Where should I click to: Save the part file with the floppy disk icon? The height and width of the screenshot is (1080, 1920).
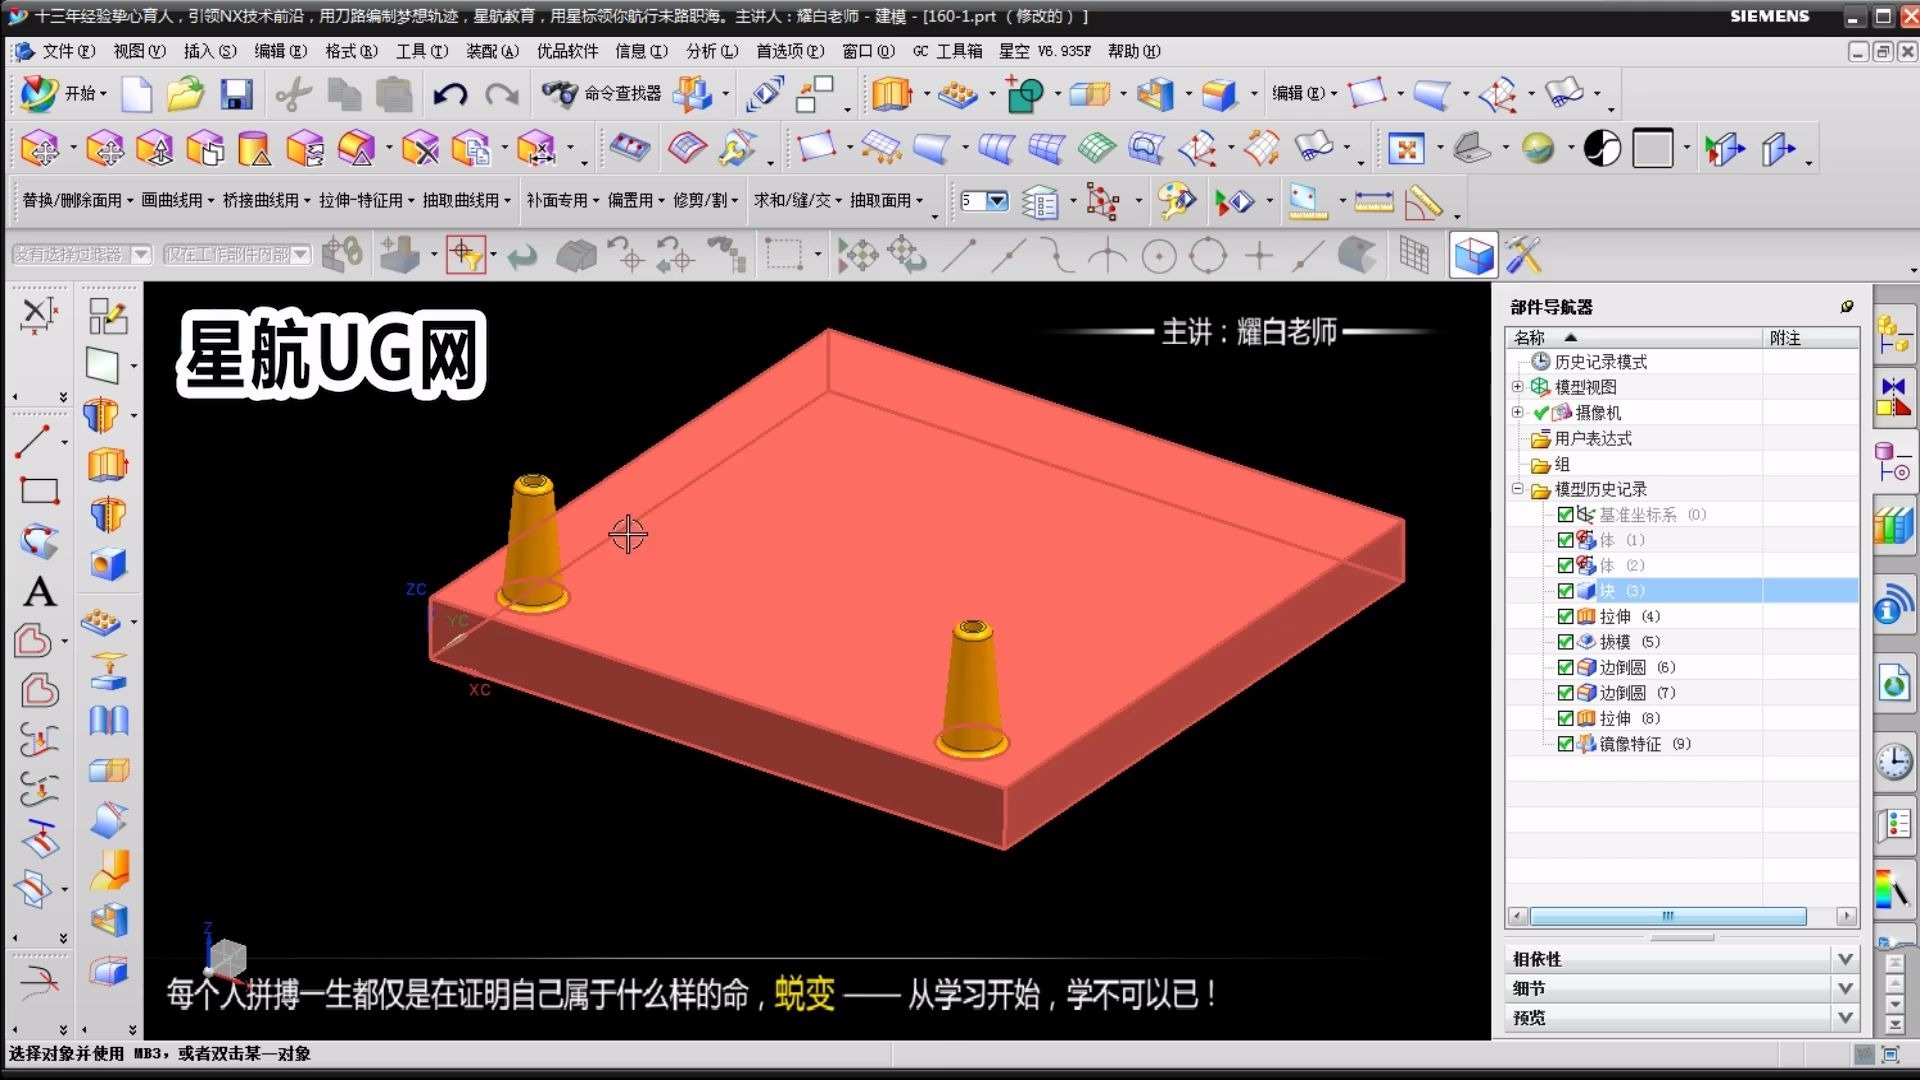(236, 93)
